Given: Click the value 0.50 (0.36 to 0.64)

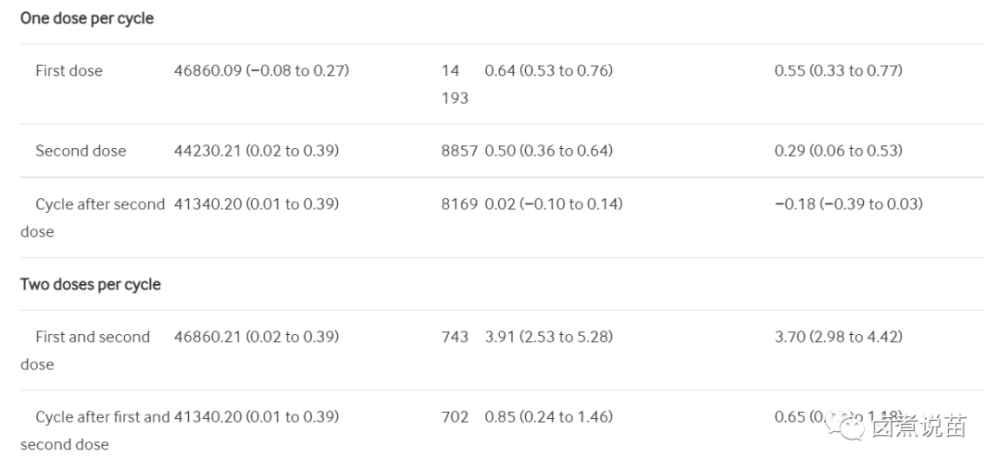Looking at the screenshot, I should click(x=548, y=151).
